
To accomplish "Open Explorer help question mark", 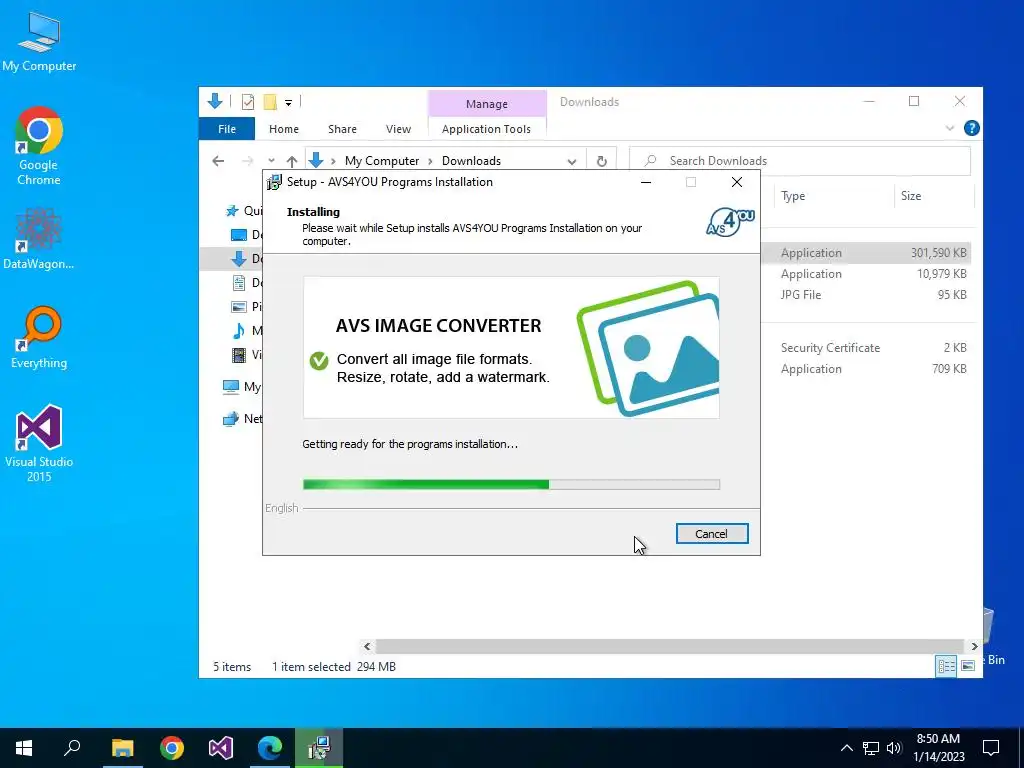I will 971,128.
